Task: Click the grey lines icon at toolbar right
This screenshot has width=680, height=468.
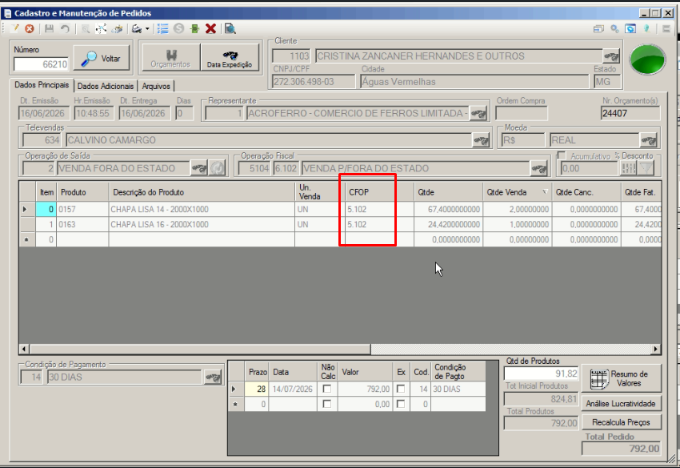Action: coord(667,29)
